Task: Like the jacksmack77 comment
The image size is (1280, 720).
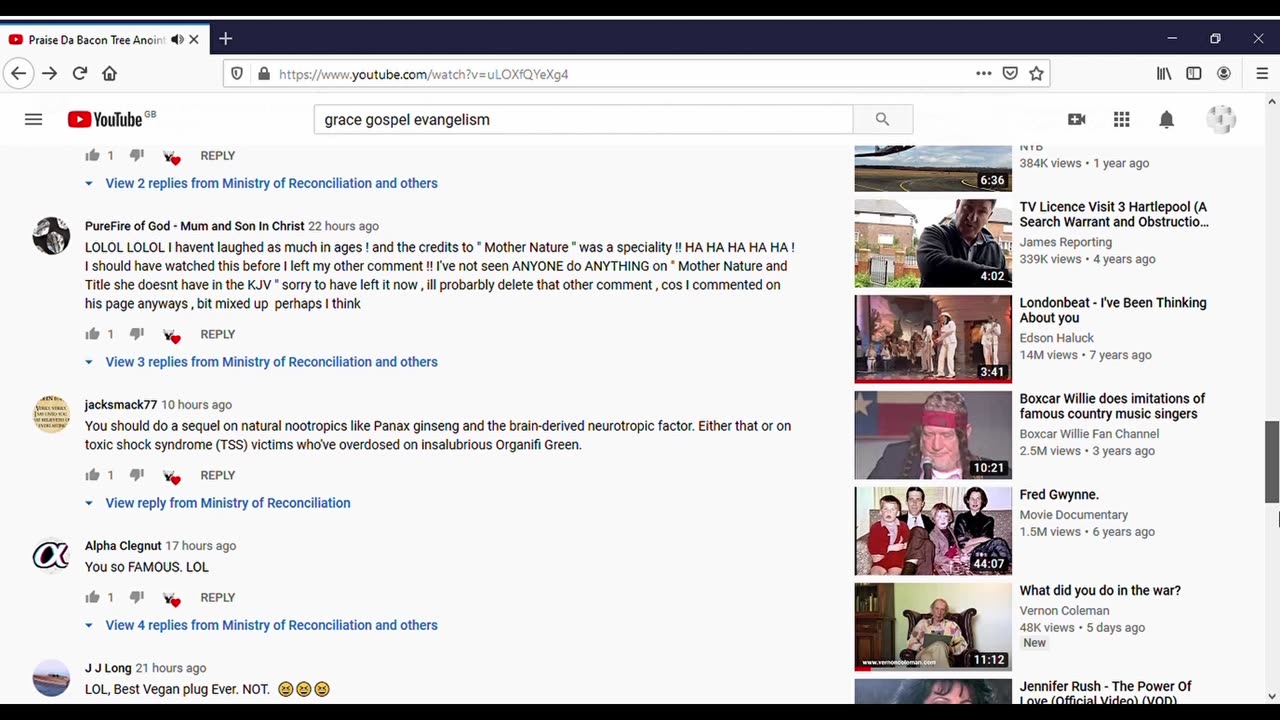Action: pyautogui.click(x=93, y=475)
